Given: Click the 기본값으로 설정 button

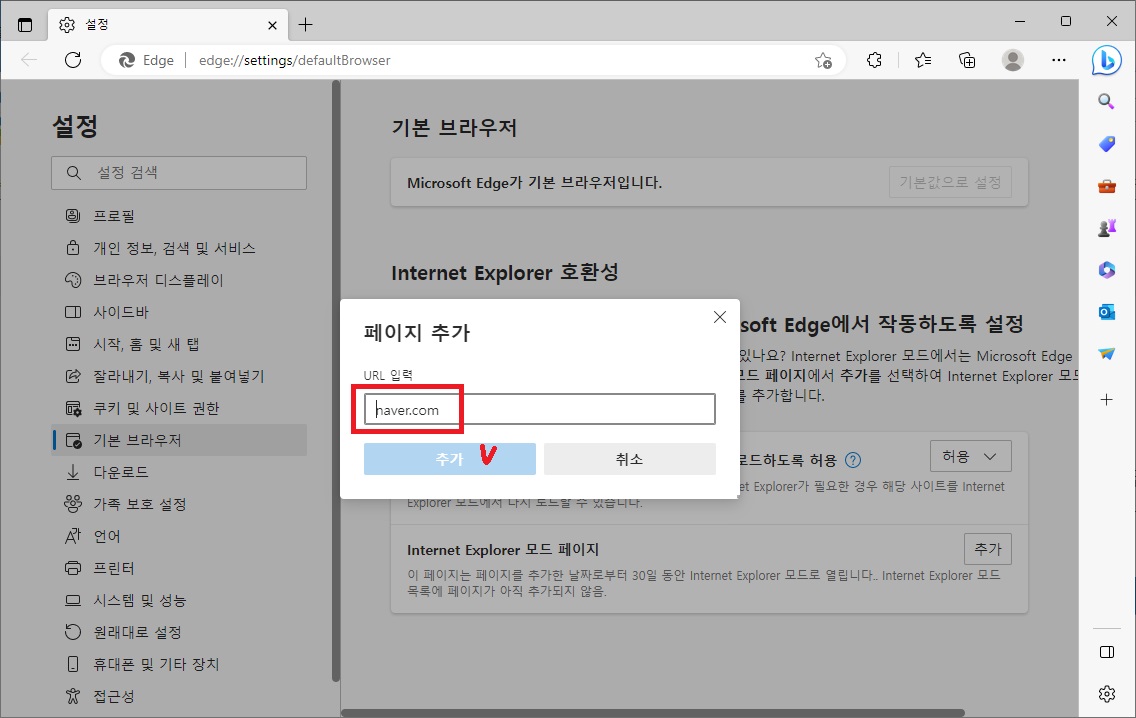Looking at the screenshot, I should tap(950, 182).
